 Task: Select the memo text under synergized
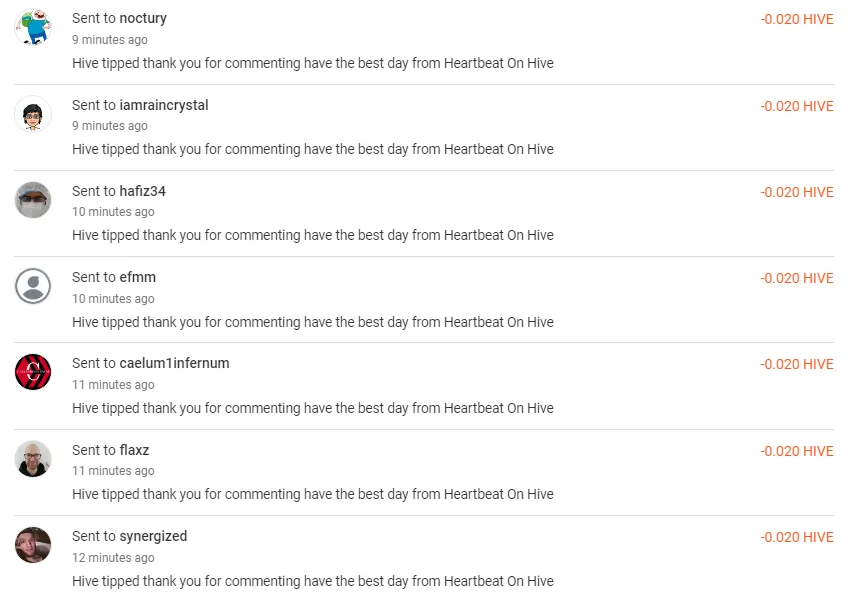coord(312,581)
